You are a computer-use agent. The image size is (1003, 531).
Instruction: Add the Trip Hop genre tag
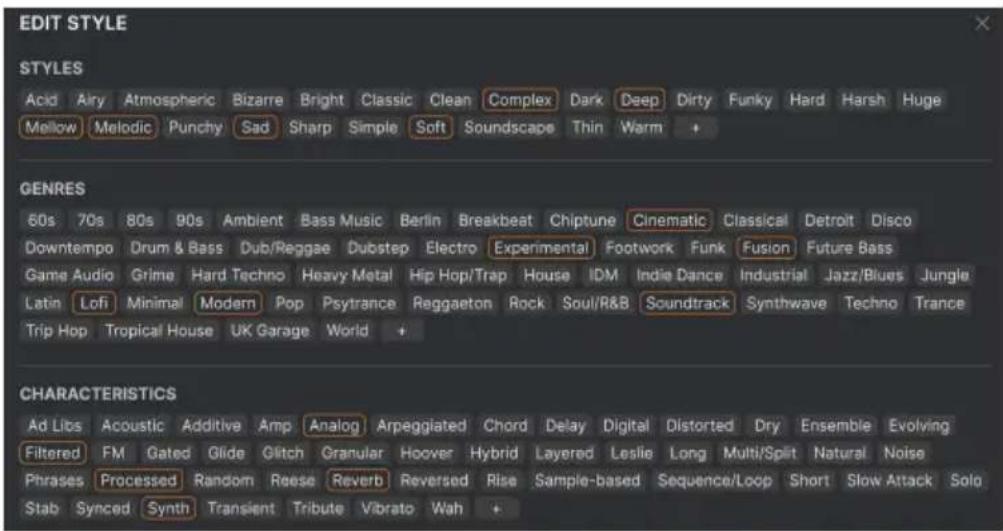coord(56,331)
